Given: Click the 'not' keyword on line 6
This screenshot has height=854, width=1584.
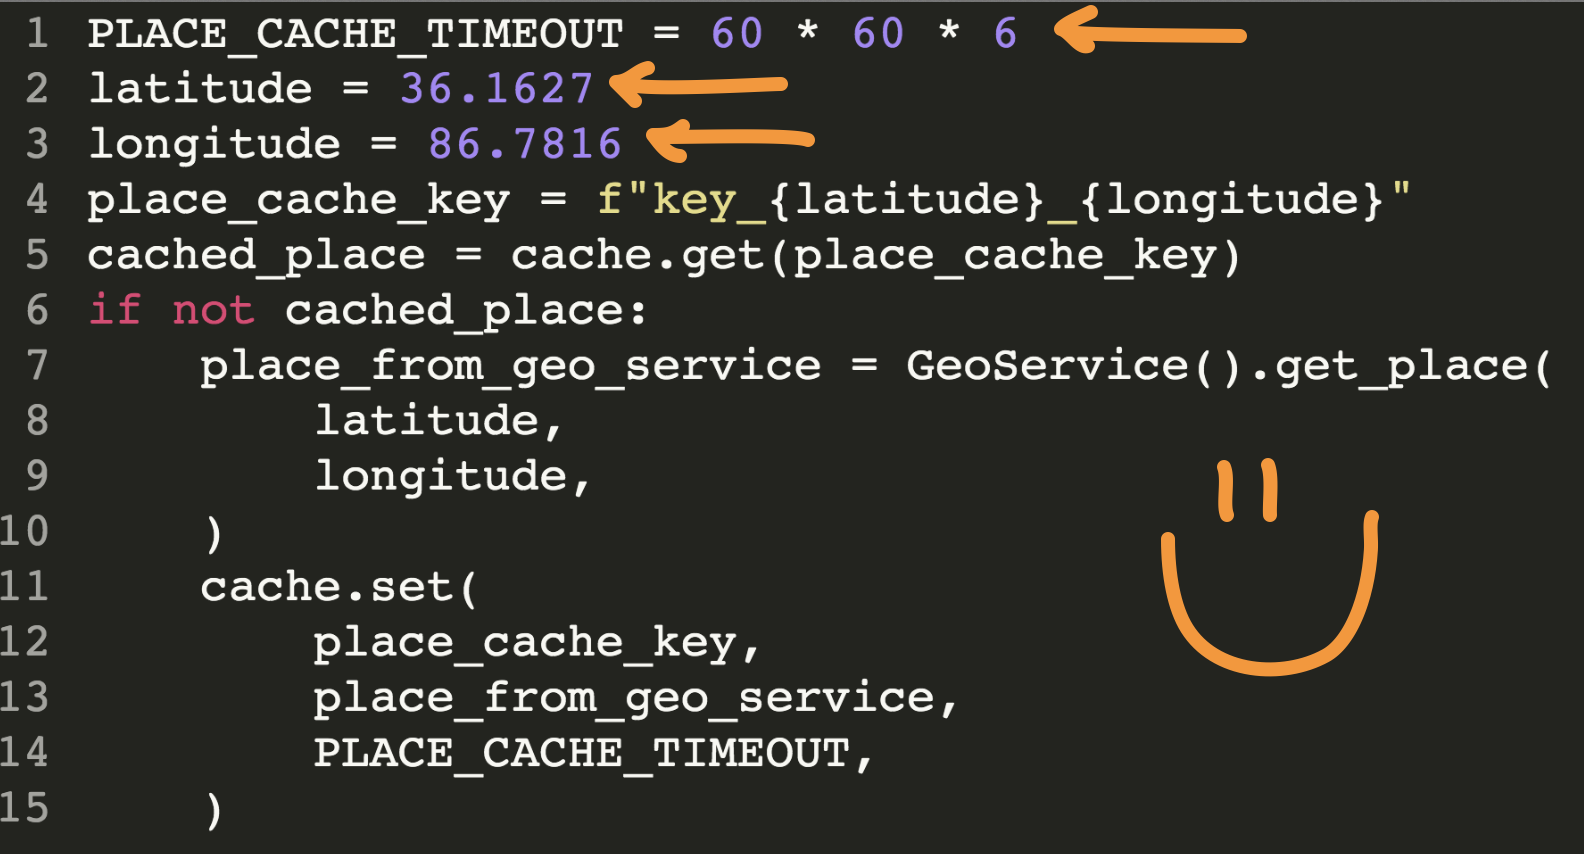Looking at the screenshot, I should tap(213, 310).
